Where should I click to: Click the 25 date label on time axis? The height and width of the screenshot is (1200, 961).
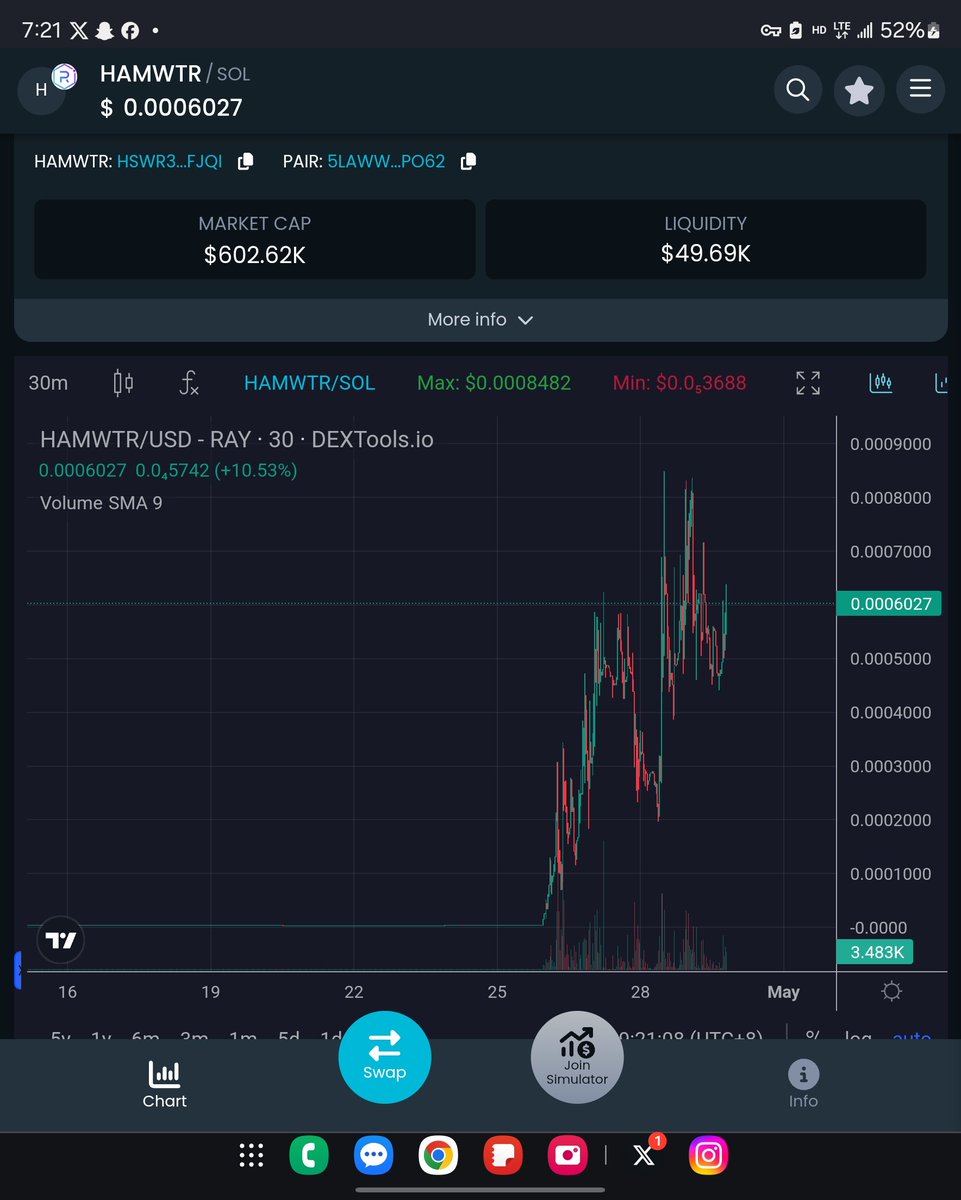(x=497, y=992)
